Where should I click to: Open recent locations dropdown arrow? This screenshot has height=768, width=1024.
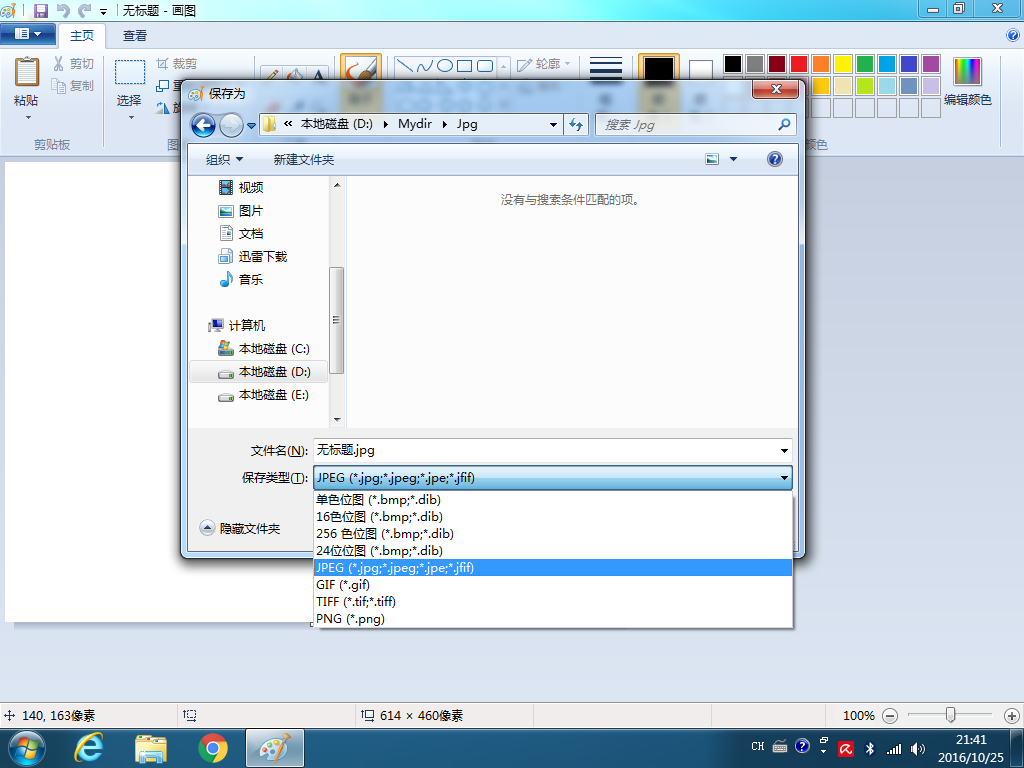[x=251, y=125]
